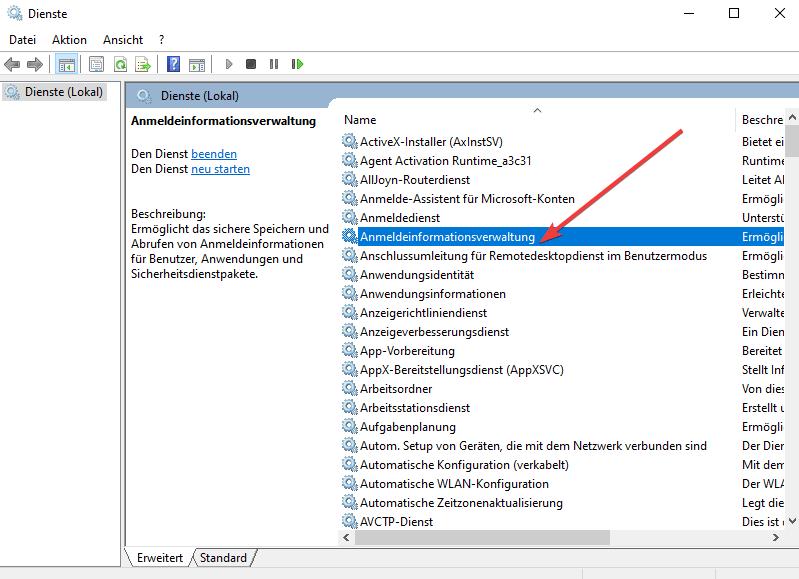Open the ? help menu
This screenshot has width=799, height=579.
[162, 40]
